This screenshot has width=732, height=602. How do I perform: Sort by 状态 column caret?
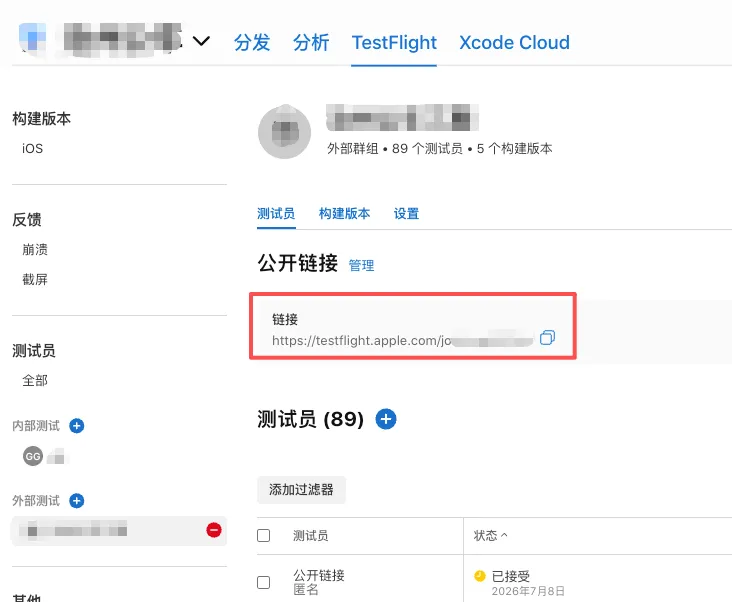coord(504,535)
